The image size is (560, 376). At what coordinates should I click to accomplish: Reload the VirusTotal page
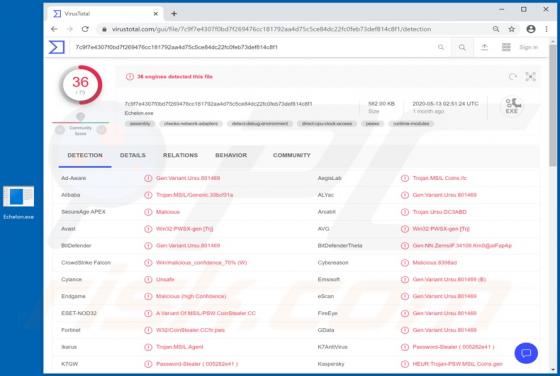[85, 29]
